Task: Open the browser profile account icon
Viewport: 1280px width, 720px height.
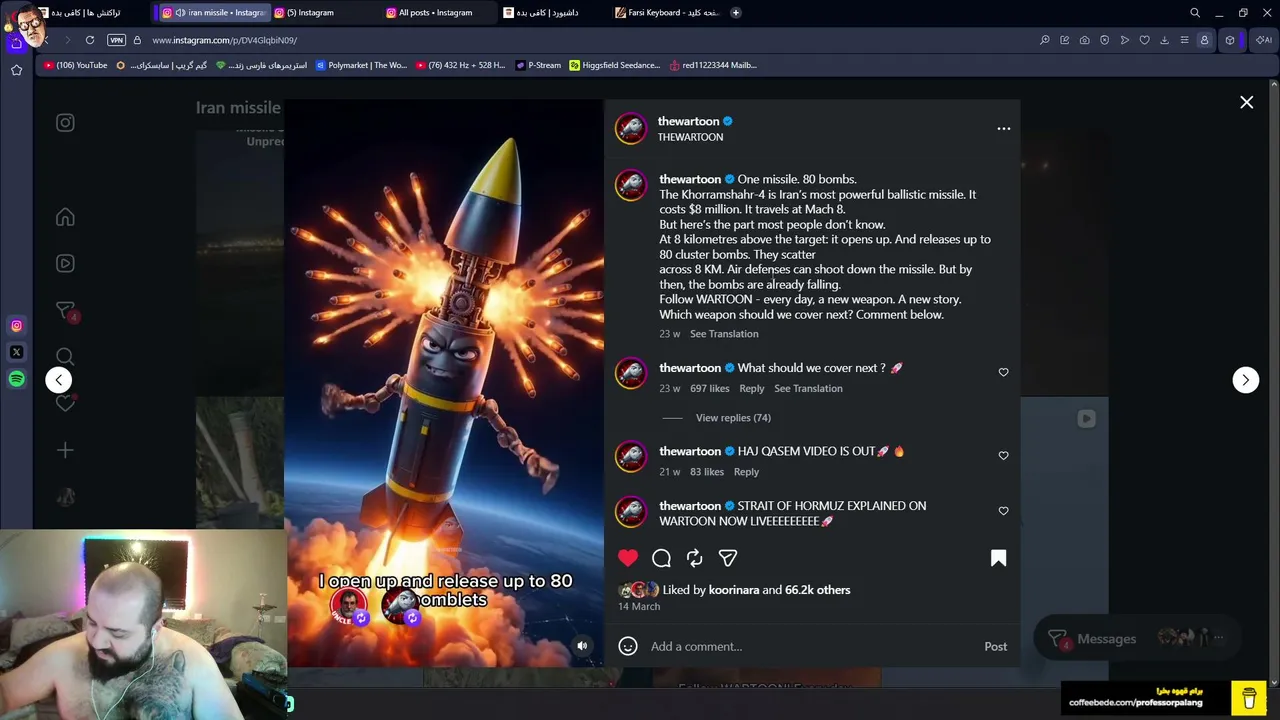Action: click(x=1204, y=40)
